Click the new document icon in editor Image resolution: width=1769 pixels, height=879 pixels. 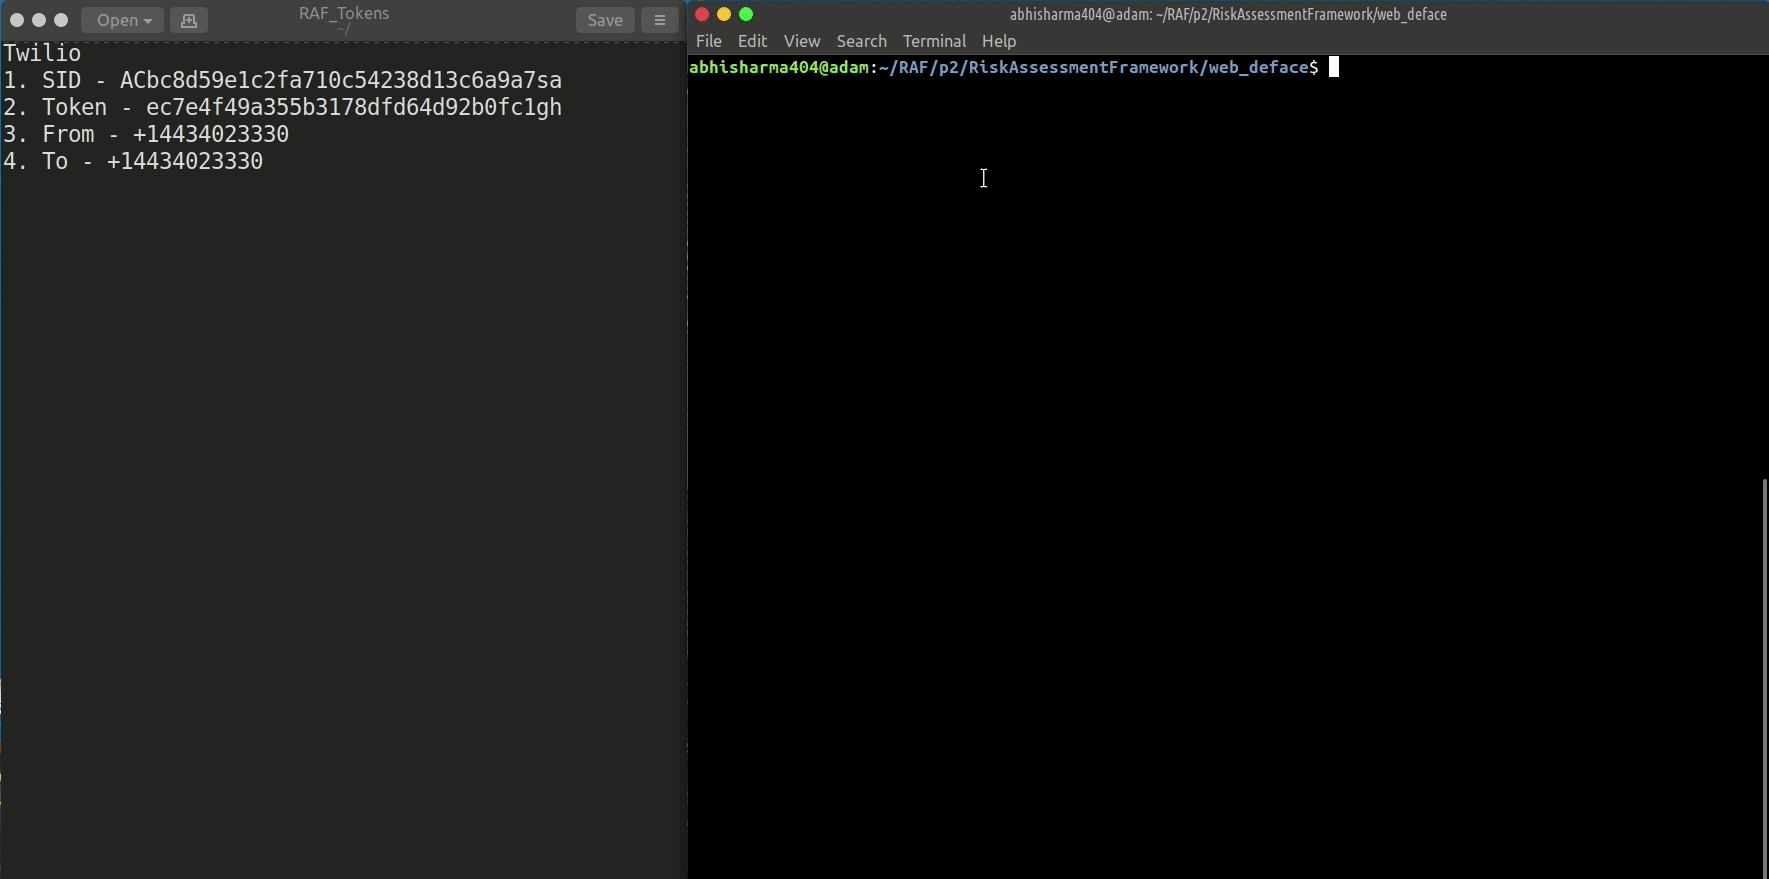click(x=189, y=20)
